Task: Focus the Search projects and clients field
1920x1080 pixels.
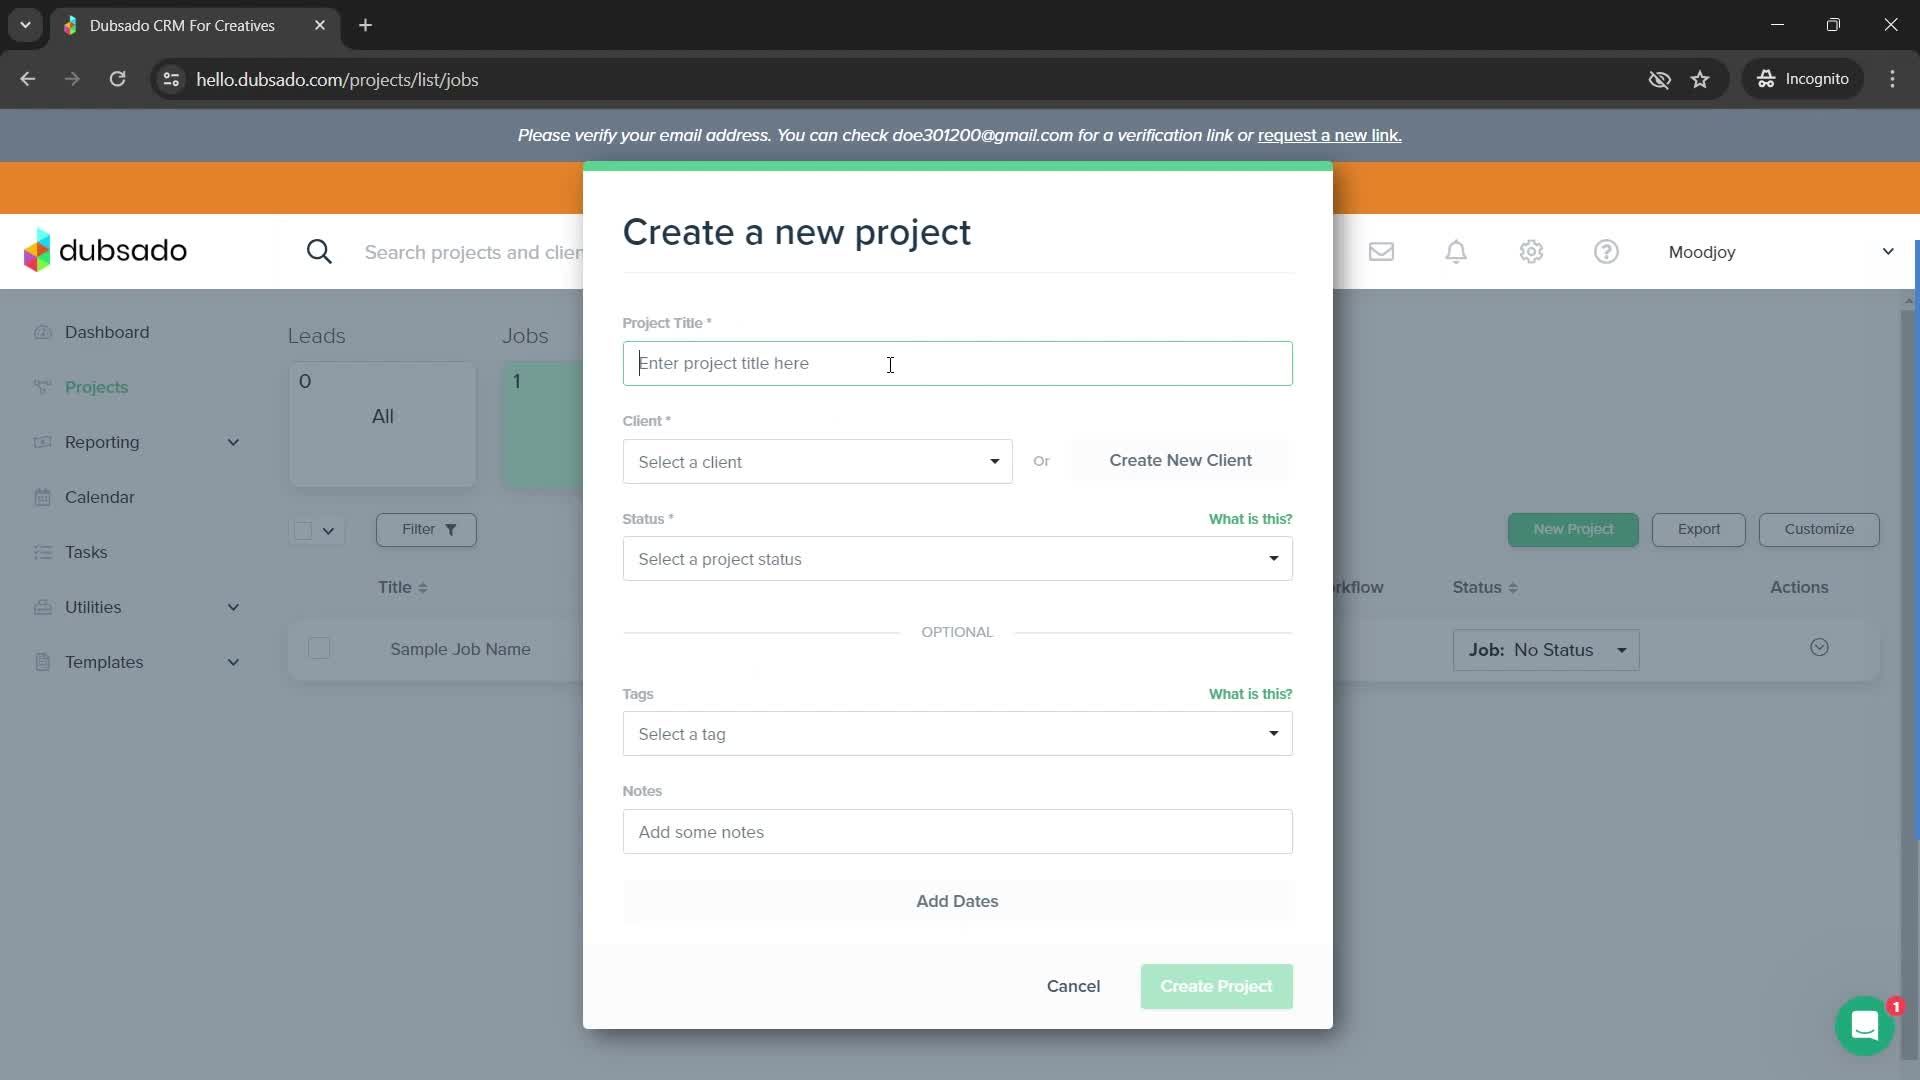Action: pyautogui.click(x=472, y=252)
